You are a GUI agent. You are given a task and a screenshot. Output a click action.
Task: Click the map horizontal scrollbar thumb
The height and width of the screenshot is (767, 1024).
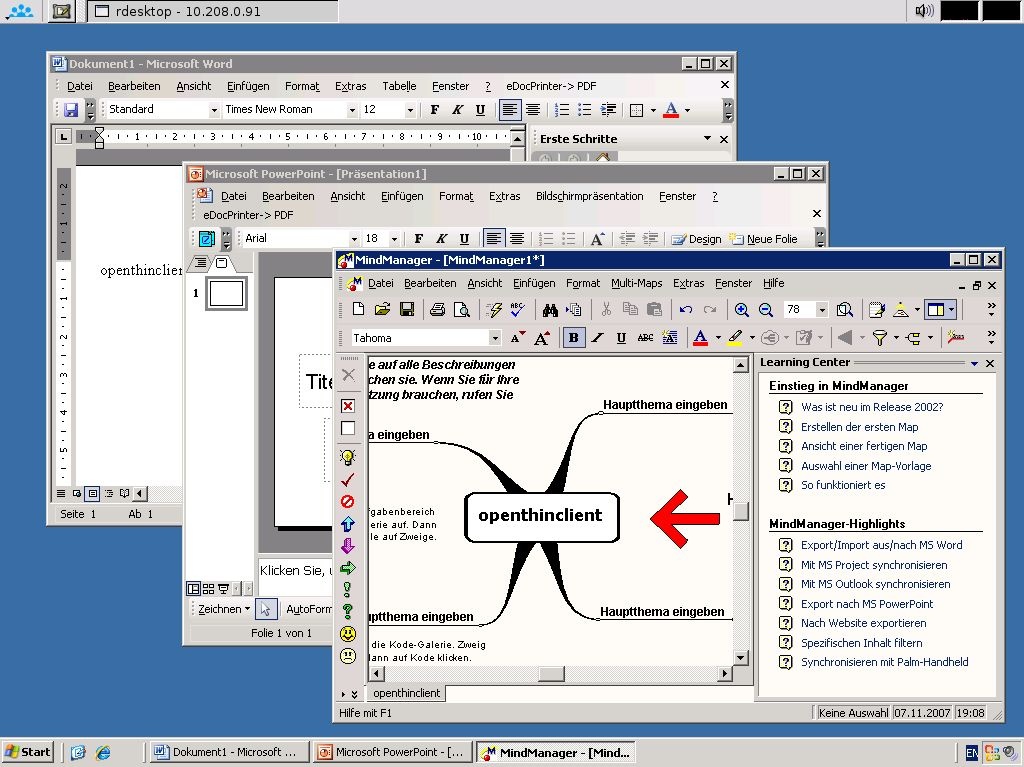(551, 674)
